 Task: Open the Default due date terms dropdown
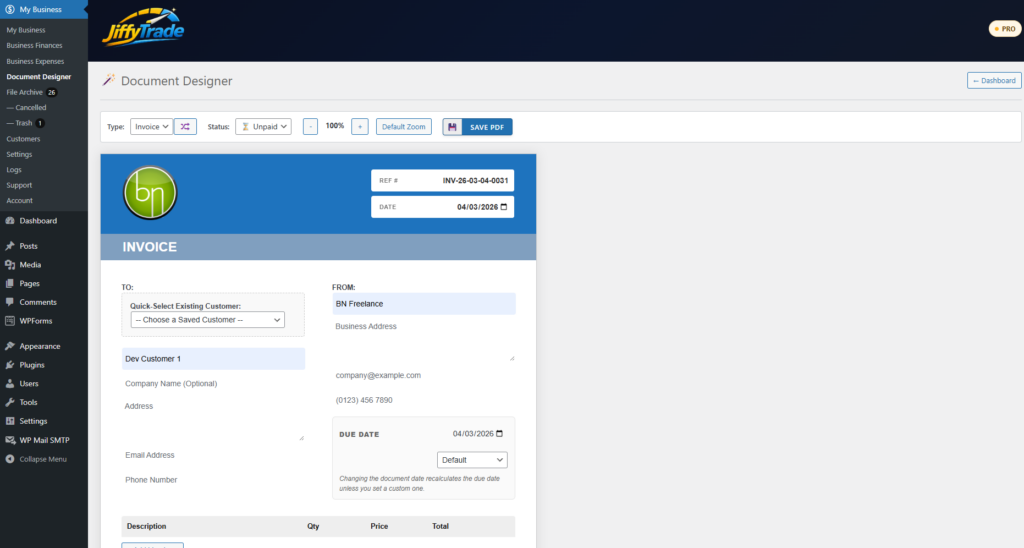[472, 460]
